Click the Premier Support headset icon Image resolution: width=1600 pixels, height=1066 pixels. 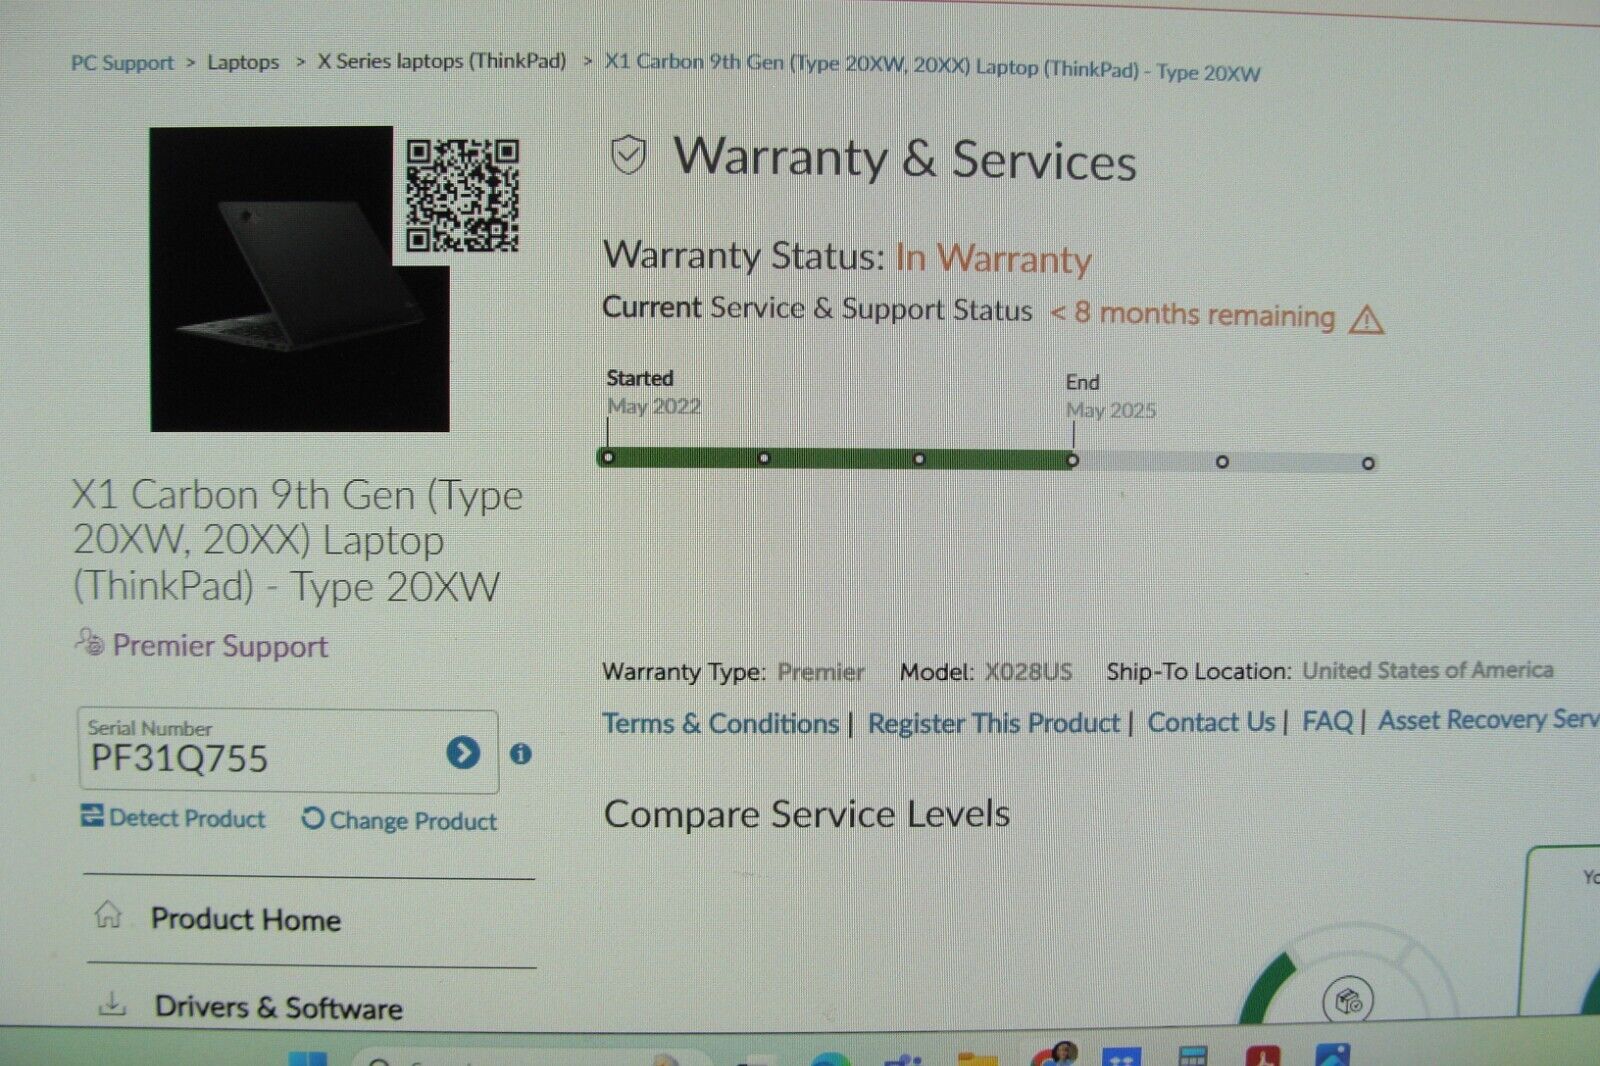[x=89, y=641]
